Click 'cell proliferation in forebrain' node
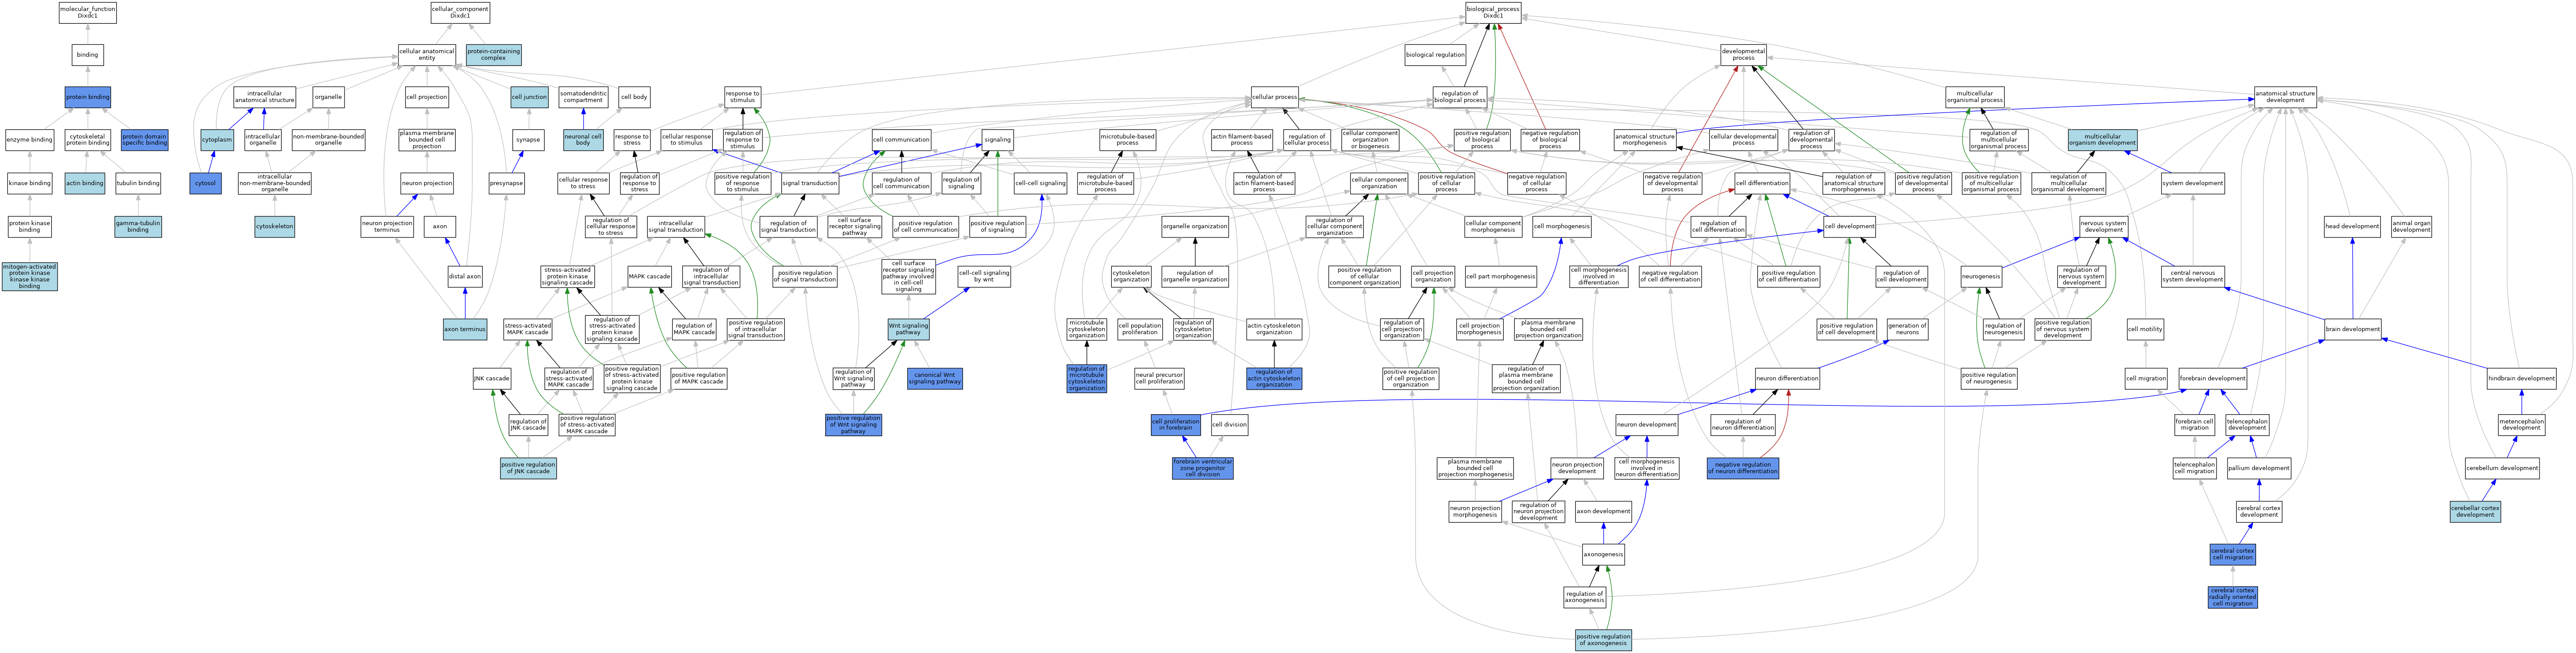 point(1176,425)
